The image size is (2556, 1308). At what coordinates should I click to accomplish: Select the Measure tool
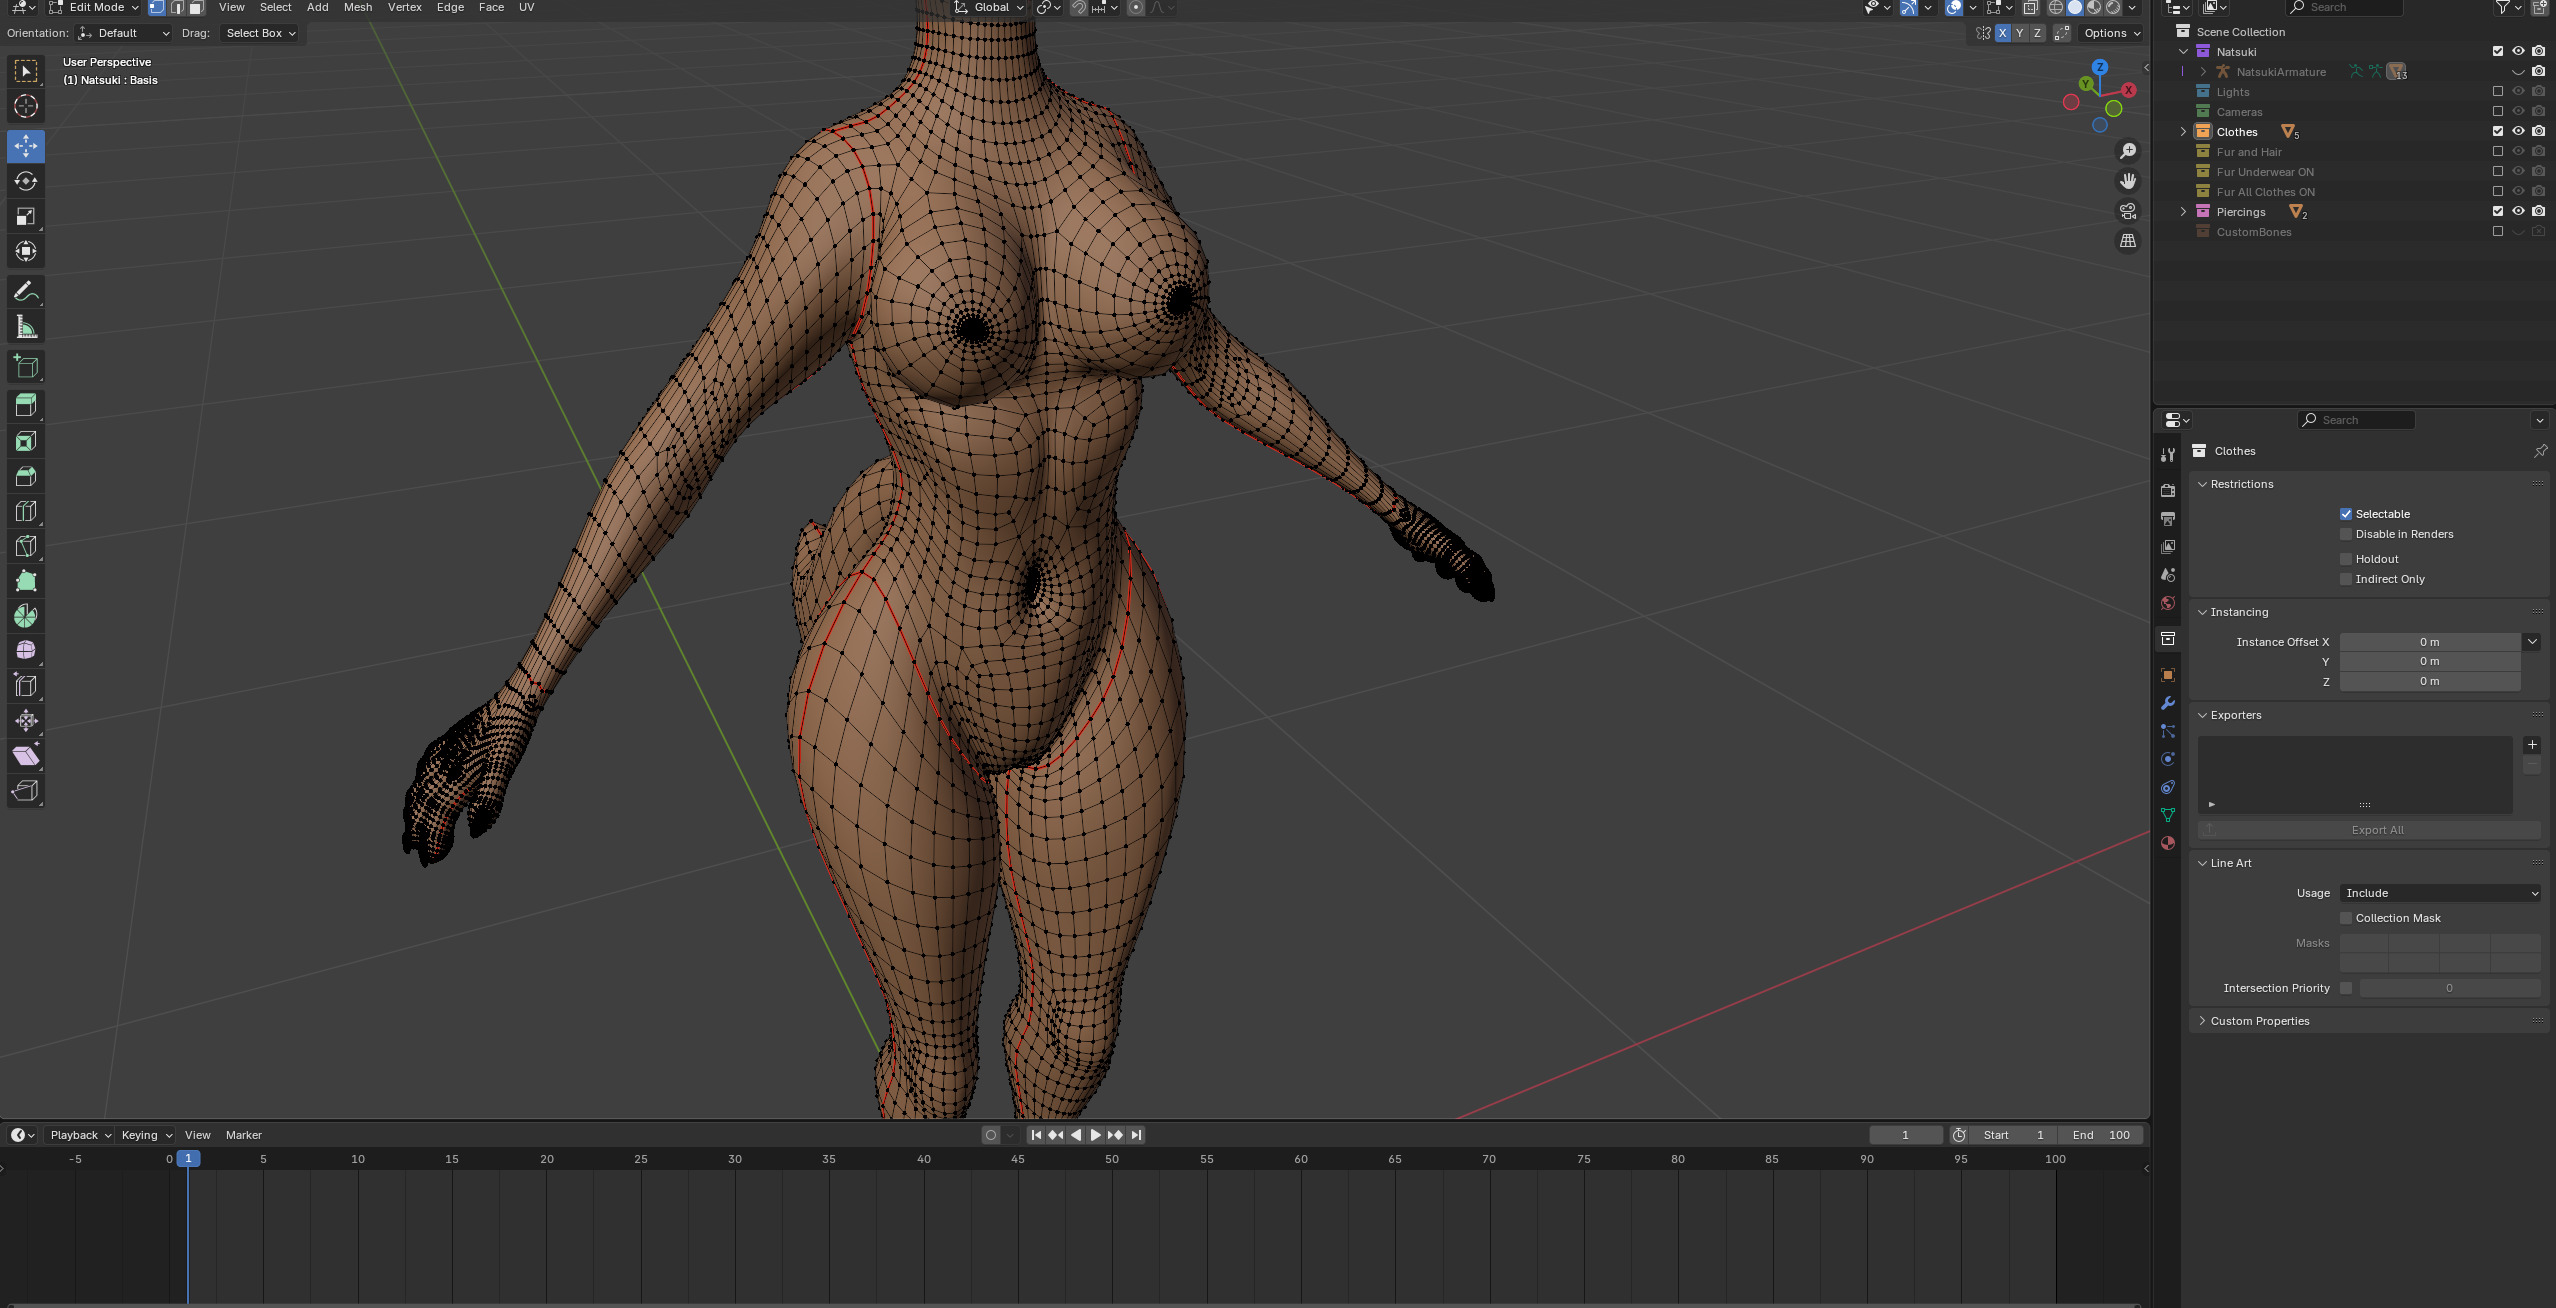coord(26,327)
